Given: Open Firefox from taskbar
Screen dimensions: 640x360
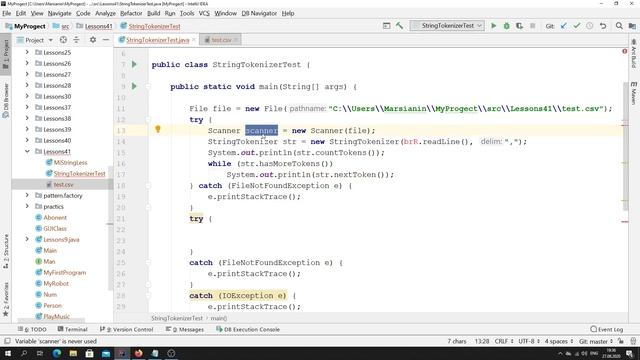Looking at the screenshot, I should 138,353.
